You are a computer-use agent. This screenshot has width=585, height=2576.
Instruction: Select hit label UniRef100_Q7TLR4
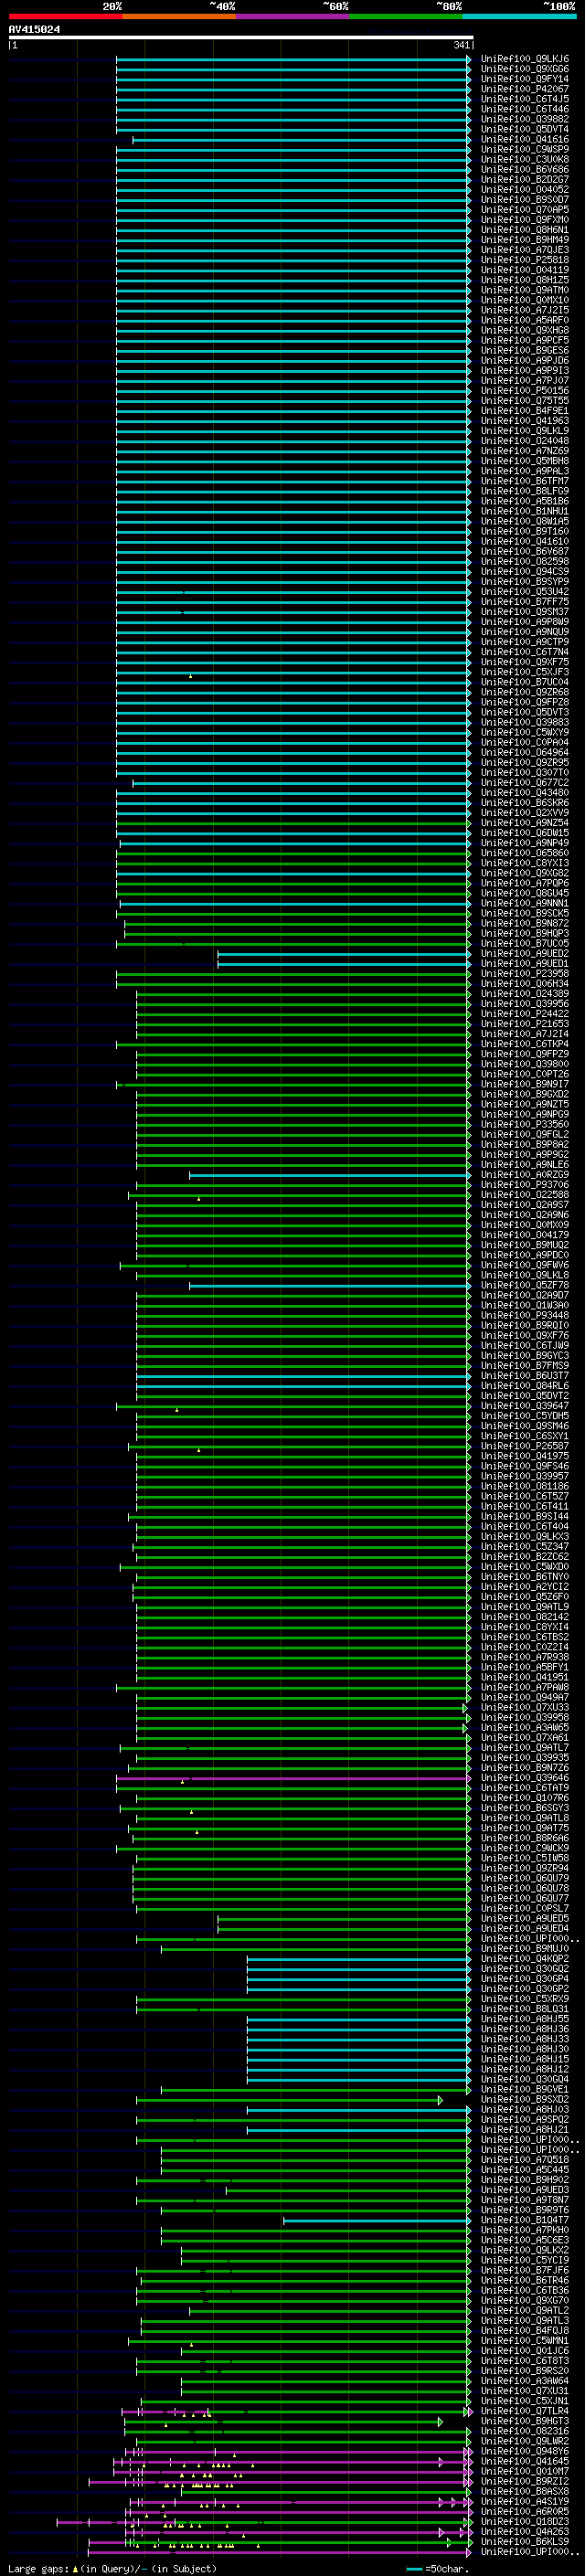(525, 2411)
